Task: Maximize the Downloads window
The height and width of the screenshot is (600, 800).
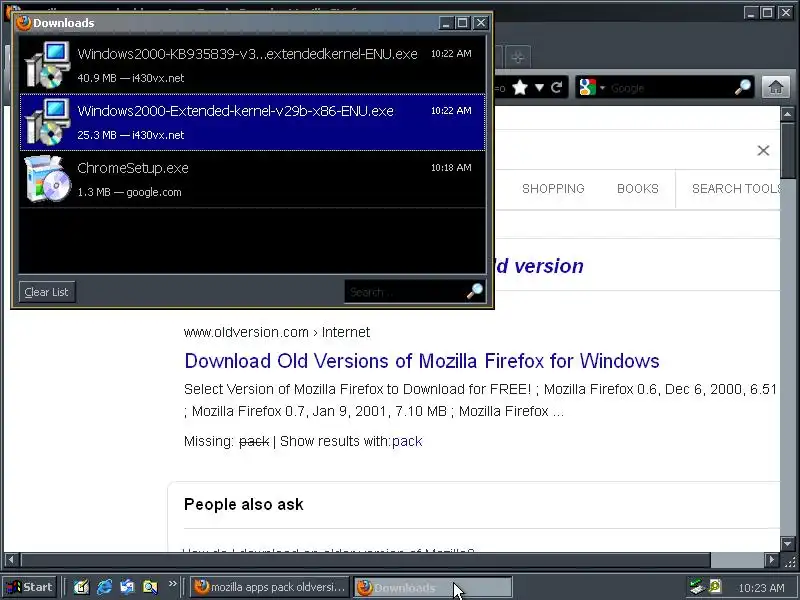Action: pyautogui.click(x=462, y=23)
